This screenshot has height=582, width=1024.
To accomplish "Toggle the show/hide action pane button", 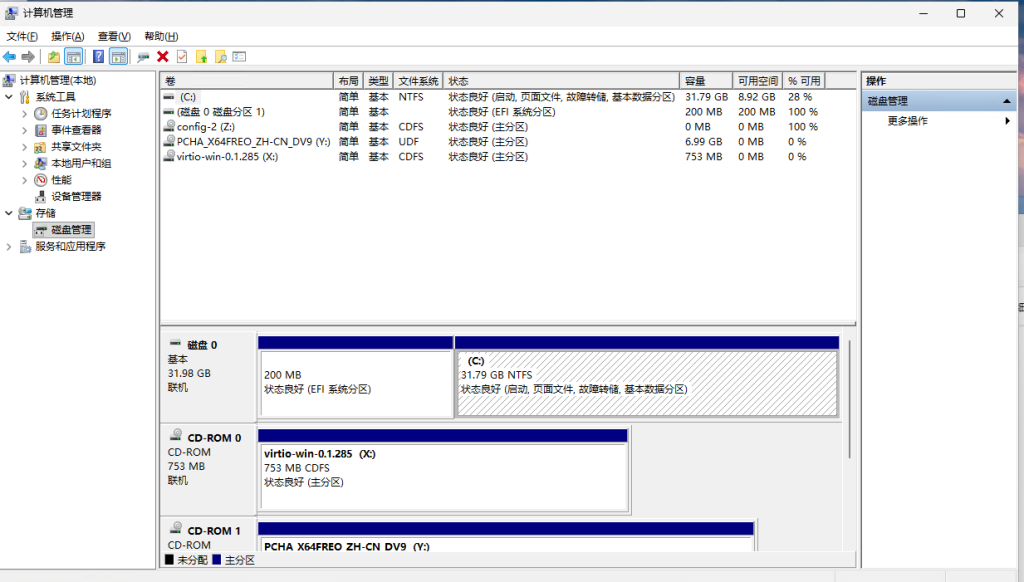I will coord(118,57).
